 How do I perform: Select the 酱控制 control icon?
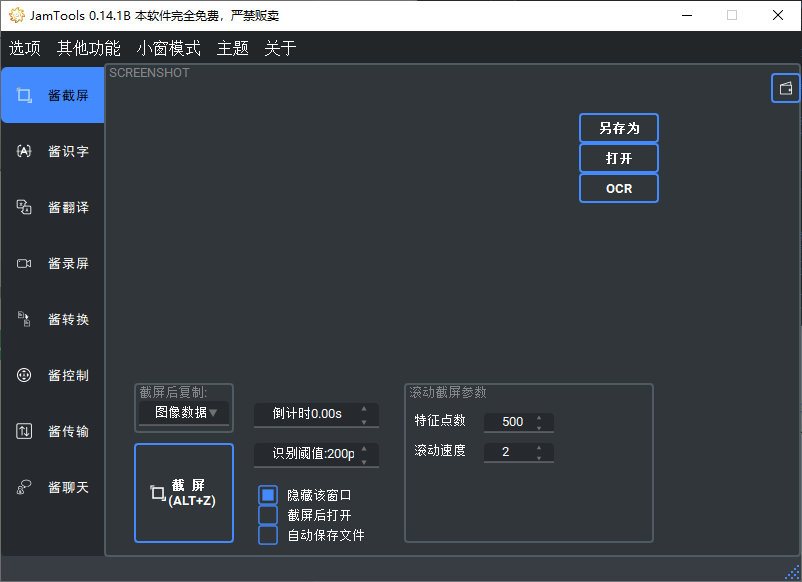point(24,375)
